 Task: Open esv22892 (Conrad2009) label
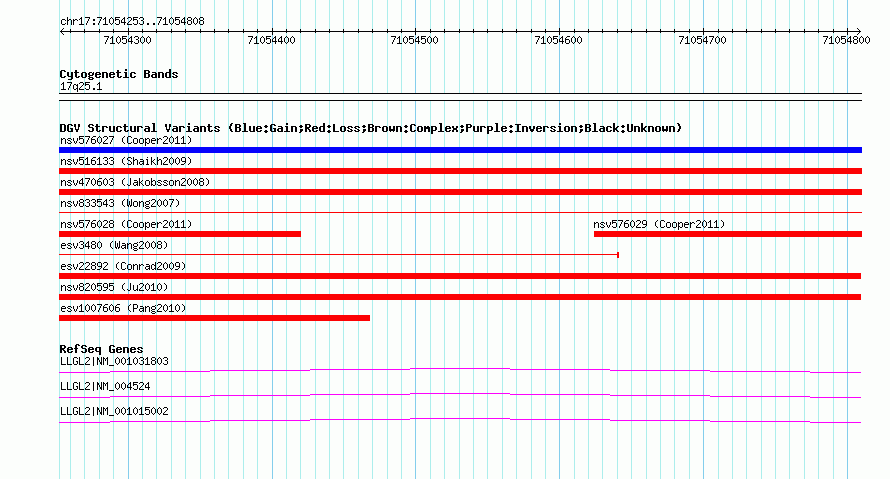click(x=123, y=266)
